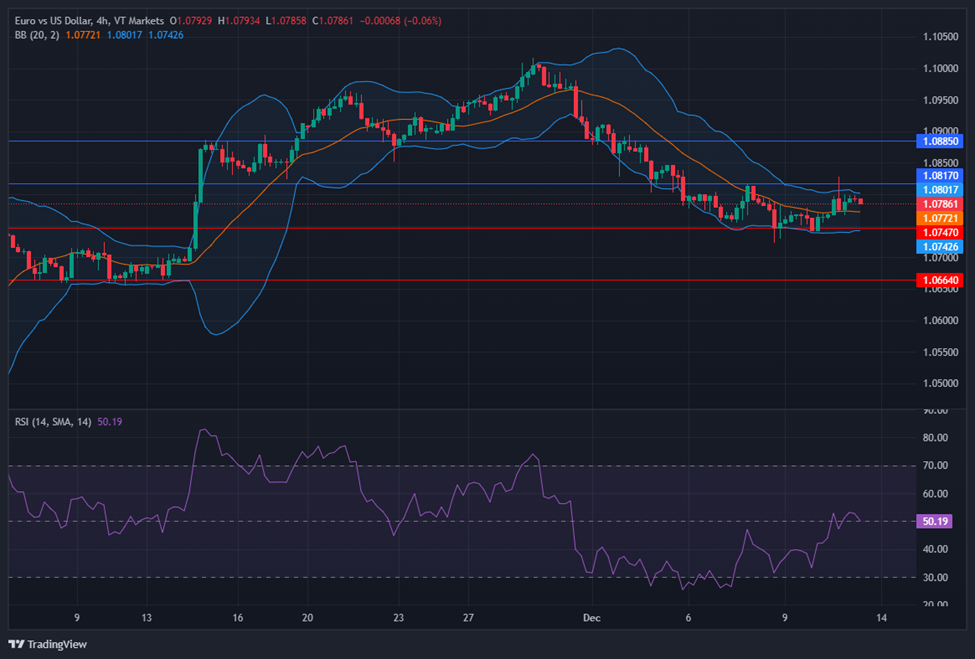Click the 9 date label left of 13

[x=76, y=617]
